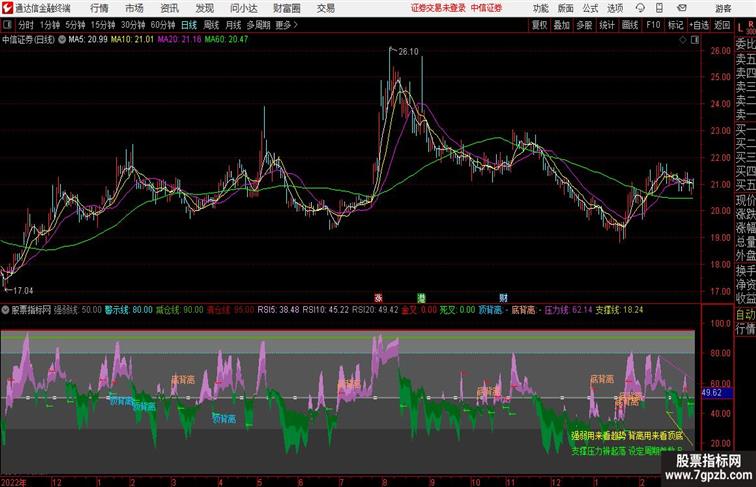756x487 pixels.
Task: Open the 行情 menu
Action: point(99,8)
